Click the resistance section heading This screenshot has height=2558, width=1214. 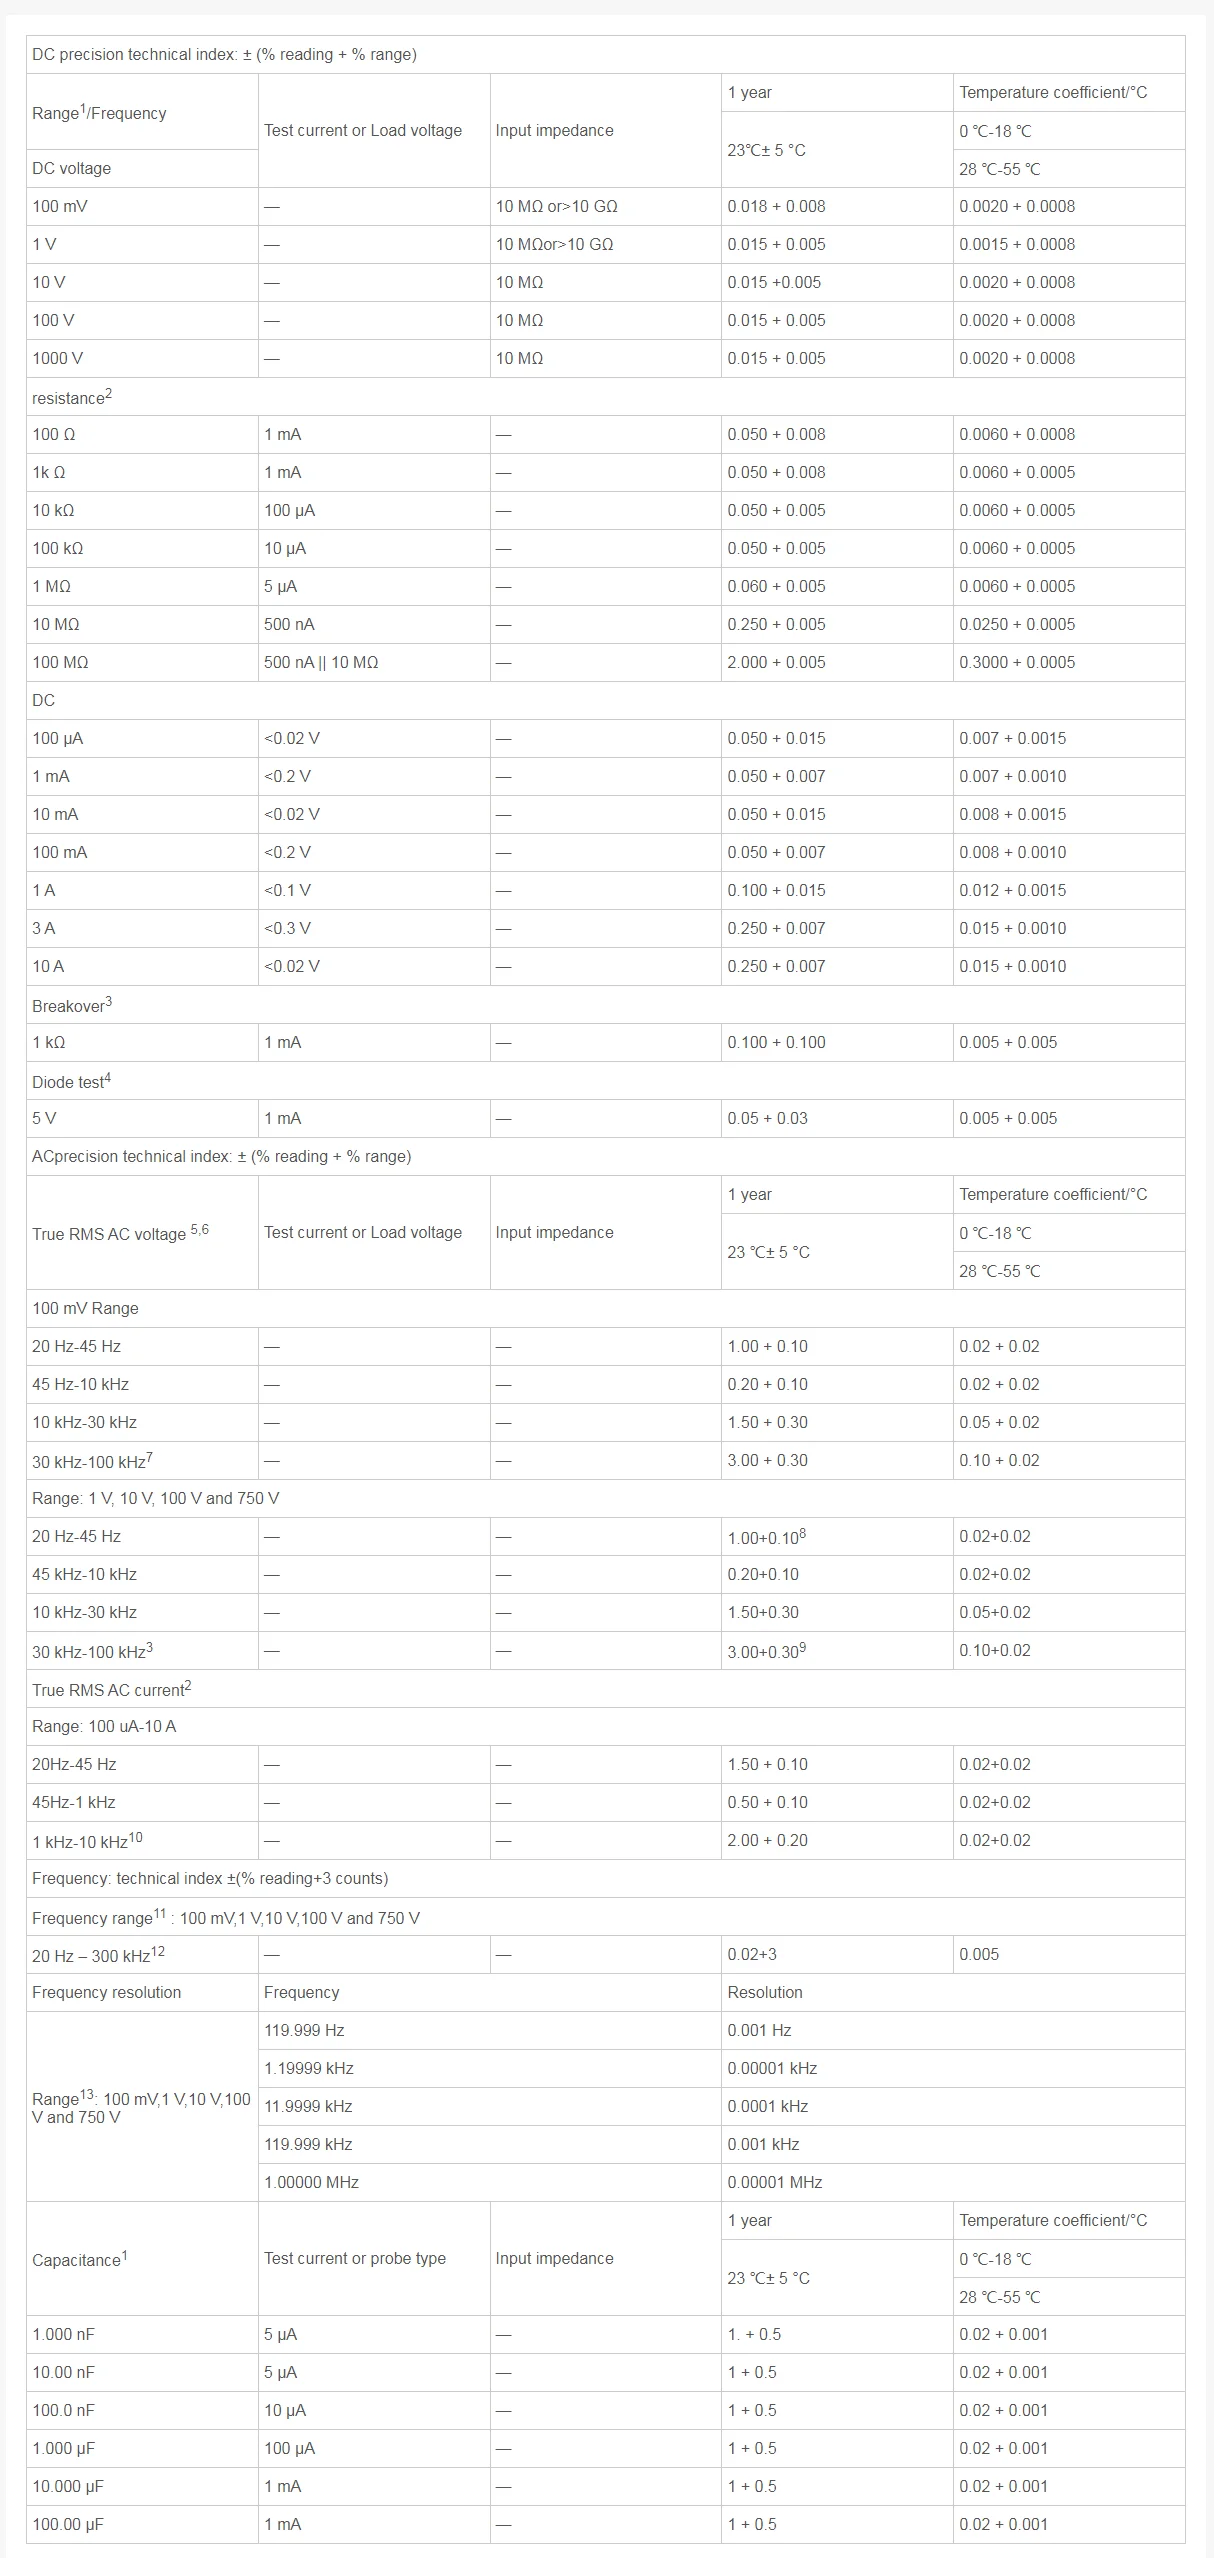coord(72,397)
